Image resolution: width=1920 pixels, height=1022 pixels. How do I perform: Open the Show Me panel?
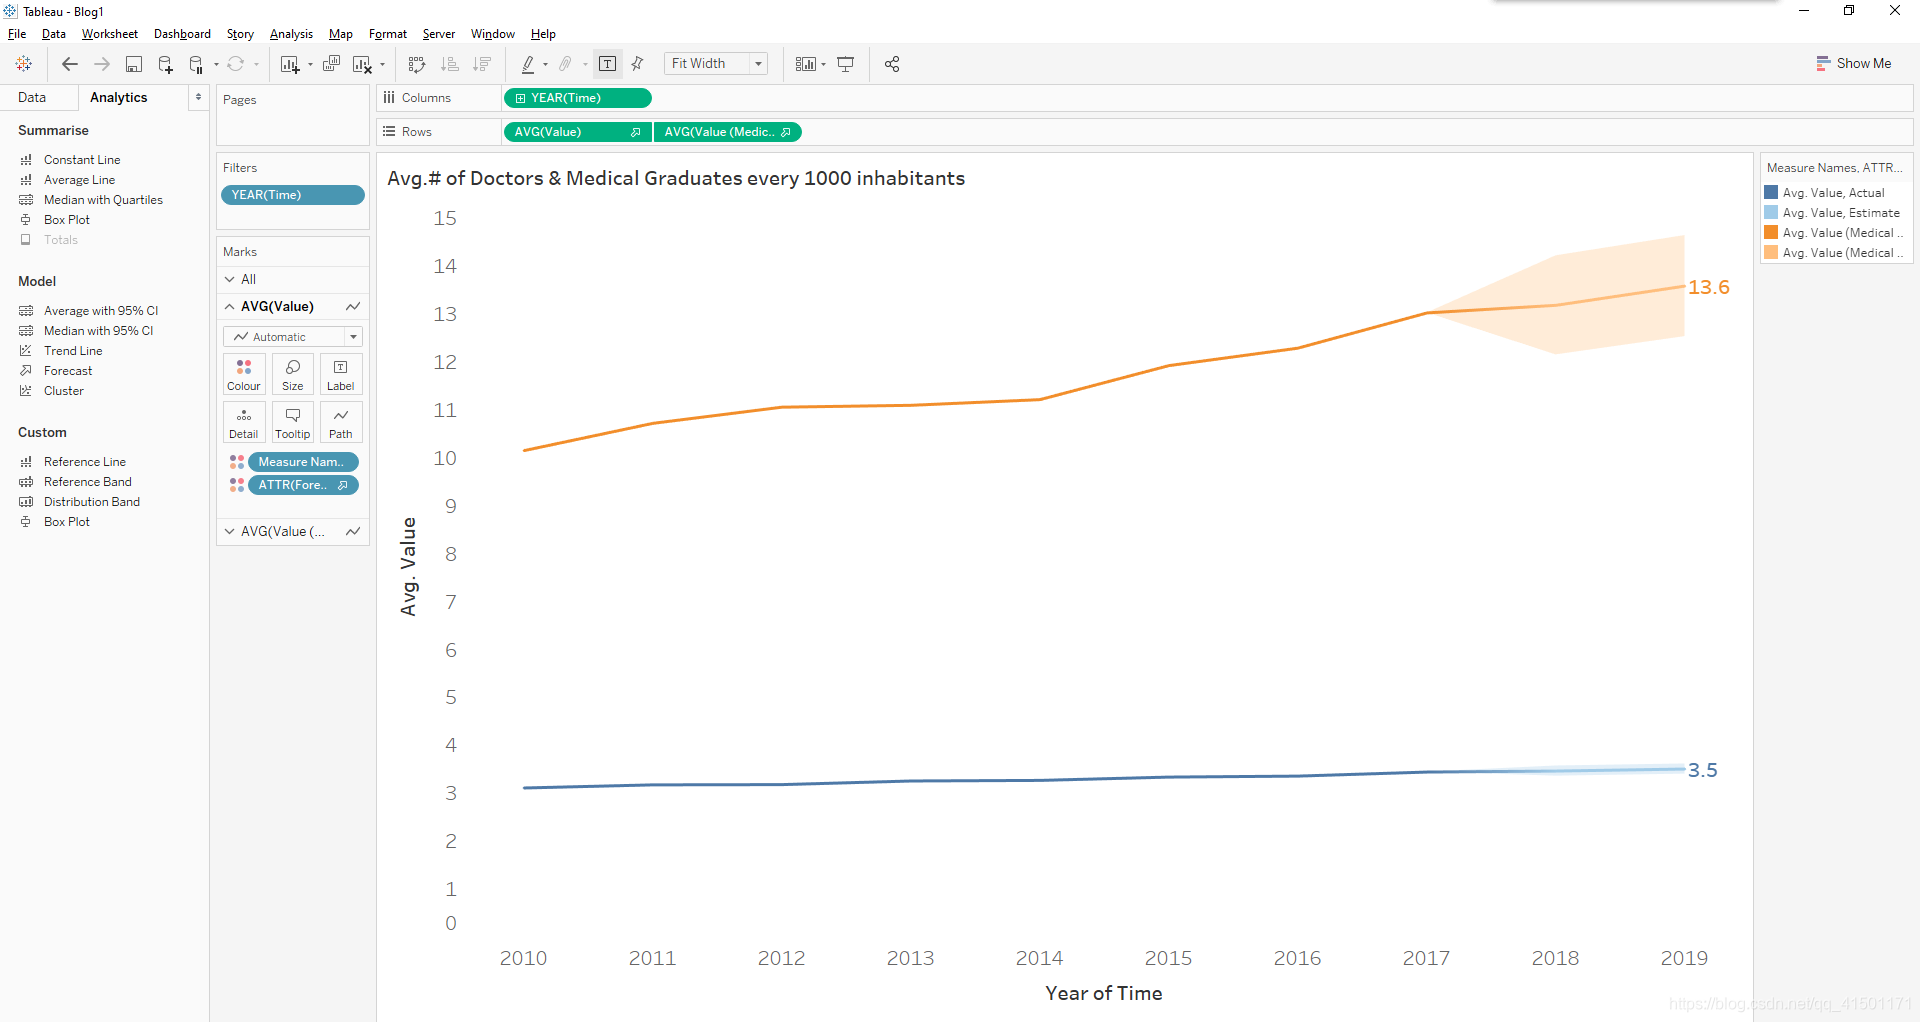click(x=1854, y=63)
